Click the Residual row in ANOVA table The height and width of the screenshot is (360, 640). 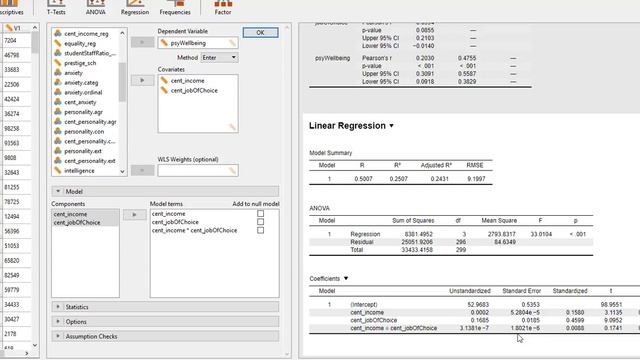tap(451, 242)
